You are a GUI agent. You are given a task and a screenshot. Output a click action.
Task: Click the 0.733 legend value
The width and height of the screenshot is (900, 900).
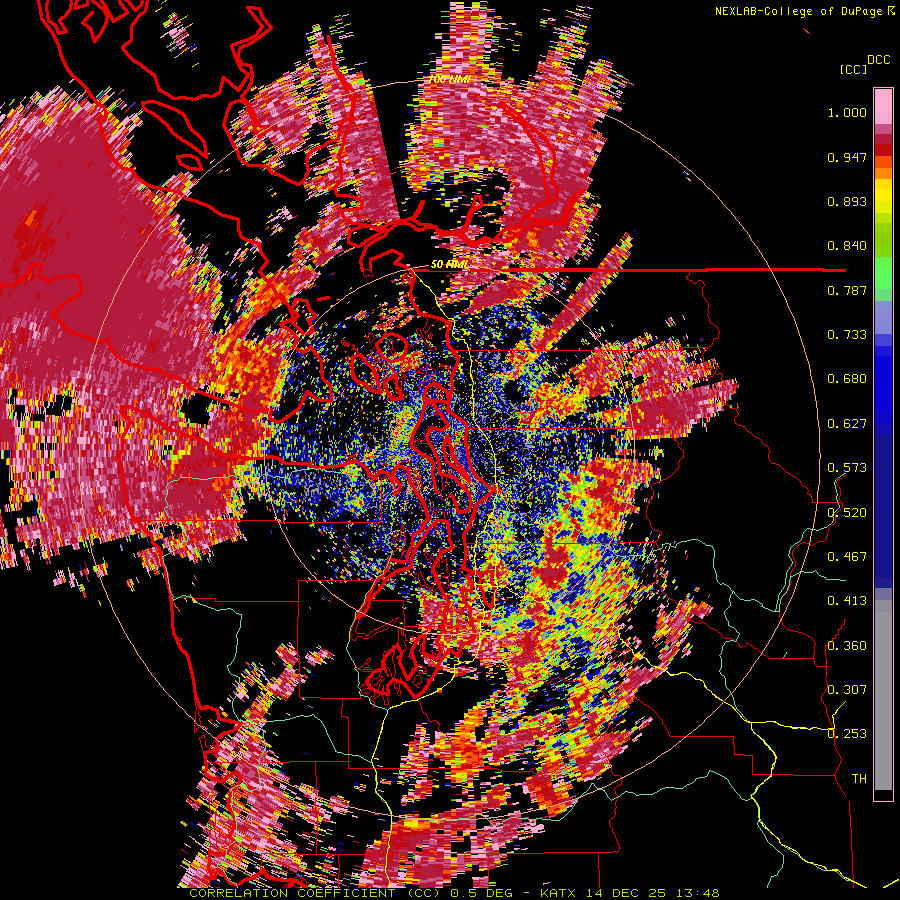pos(847,335)
